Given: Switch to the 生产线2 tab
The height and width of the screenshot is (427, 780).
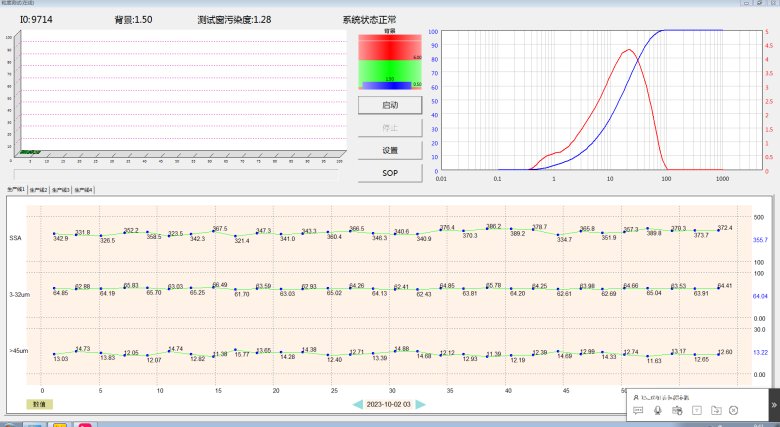Looking at the screenshot, I should [39, 189].
